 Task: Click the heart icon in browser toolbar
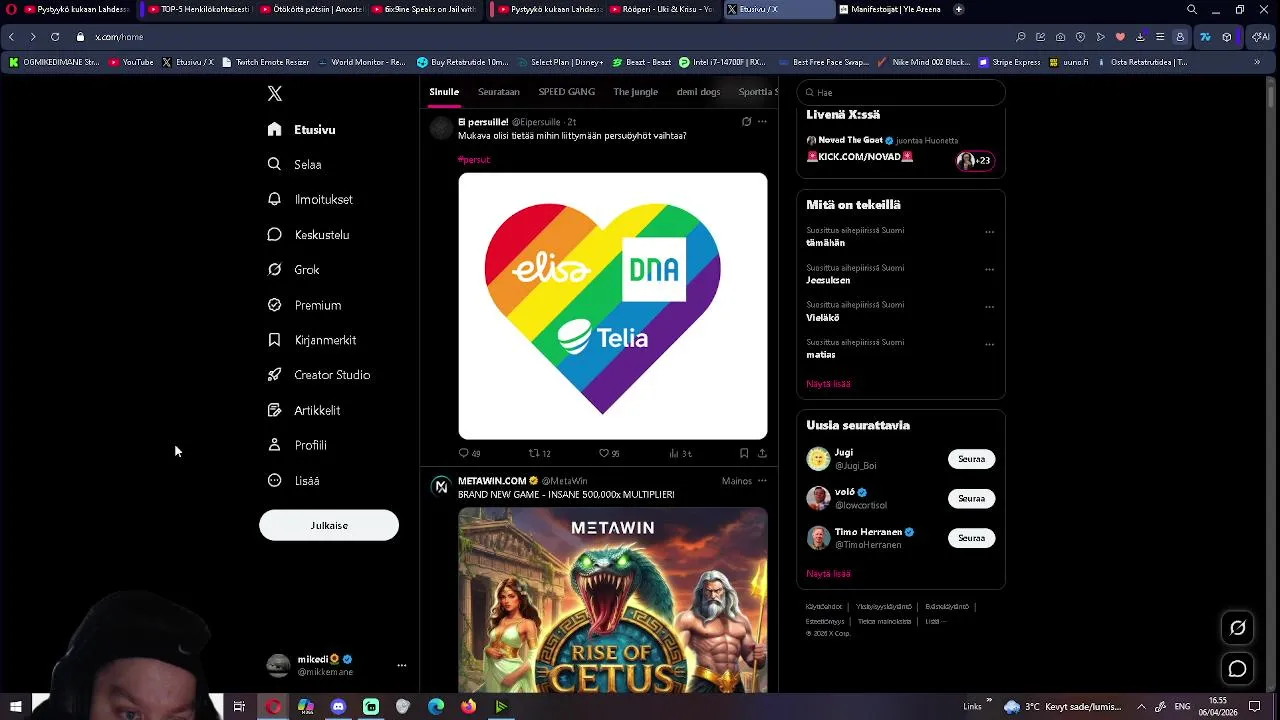(x=1120, y=37)
